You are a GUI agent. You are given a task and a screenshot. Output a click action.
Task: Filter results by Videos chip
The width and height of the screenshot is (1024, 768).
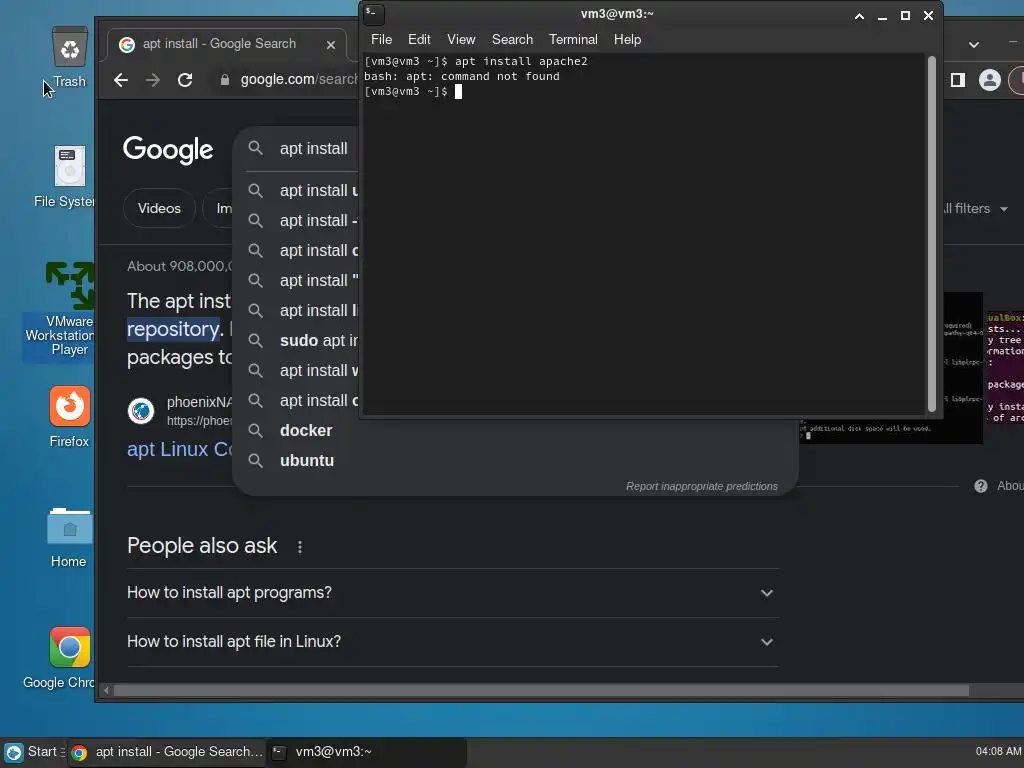(x=159, y=208)
